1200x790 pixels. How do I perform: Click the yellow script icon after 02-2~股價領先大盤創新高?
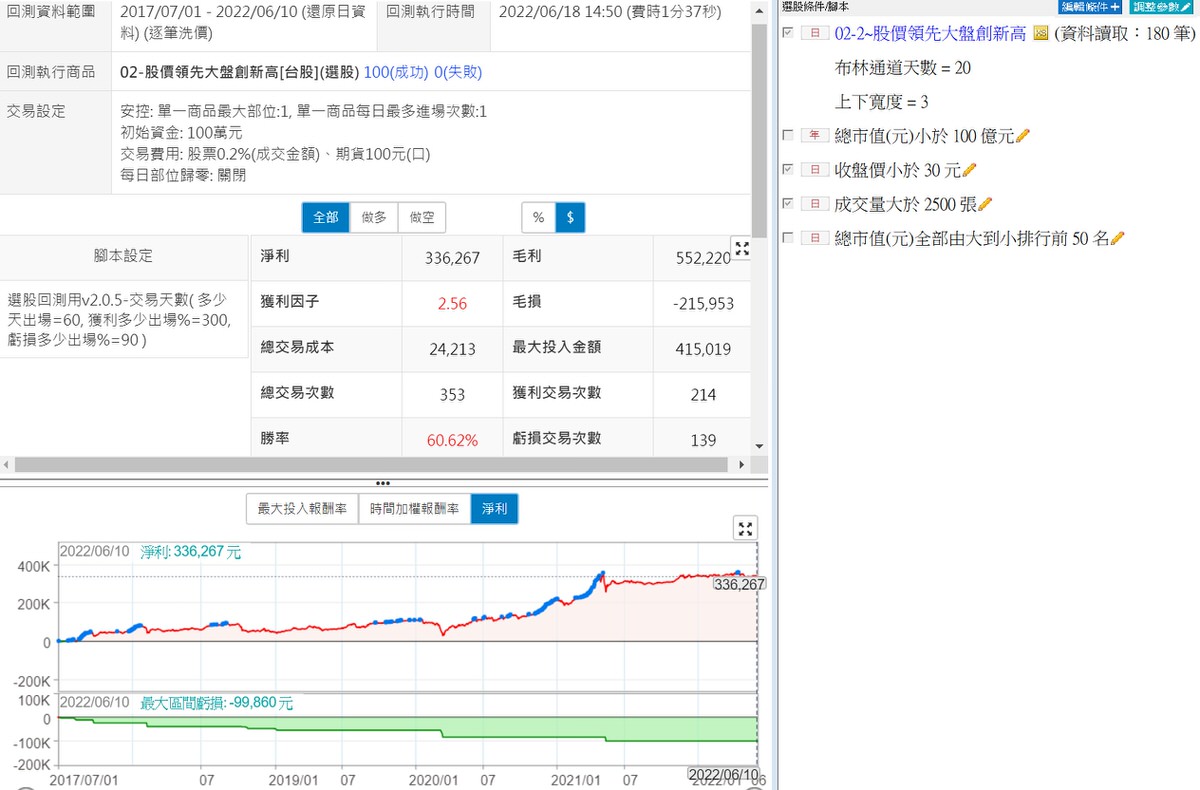pos(1040,34)
